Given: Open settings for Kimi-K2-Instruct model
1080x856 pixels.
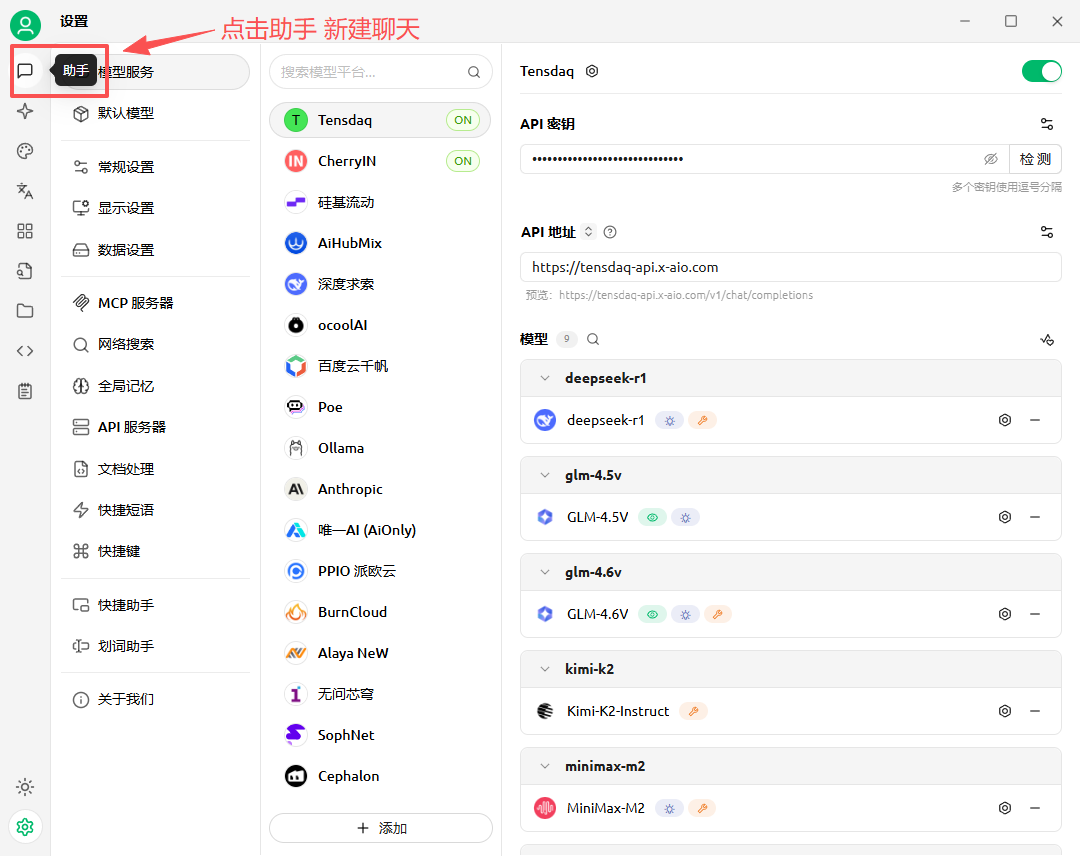Looking at the screenshot, I should [1005, 711].
